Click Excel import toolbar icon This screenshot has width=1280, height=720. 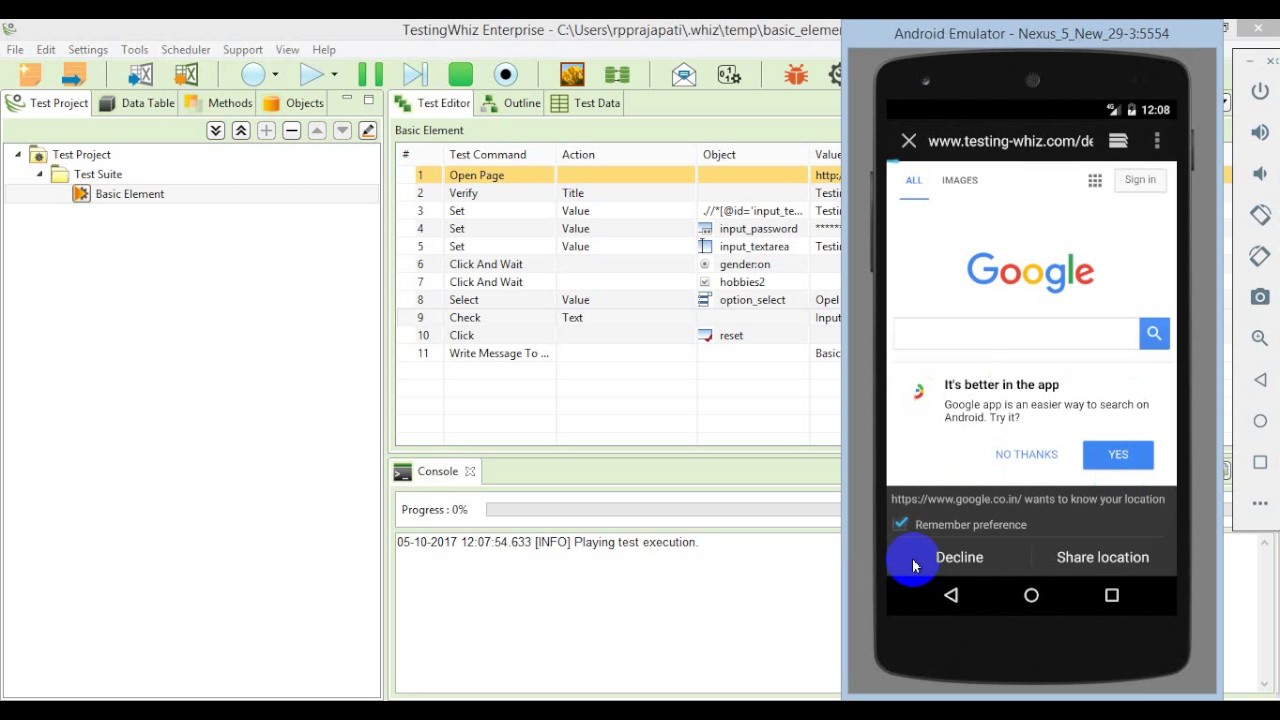pos(141,74)
